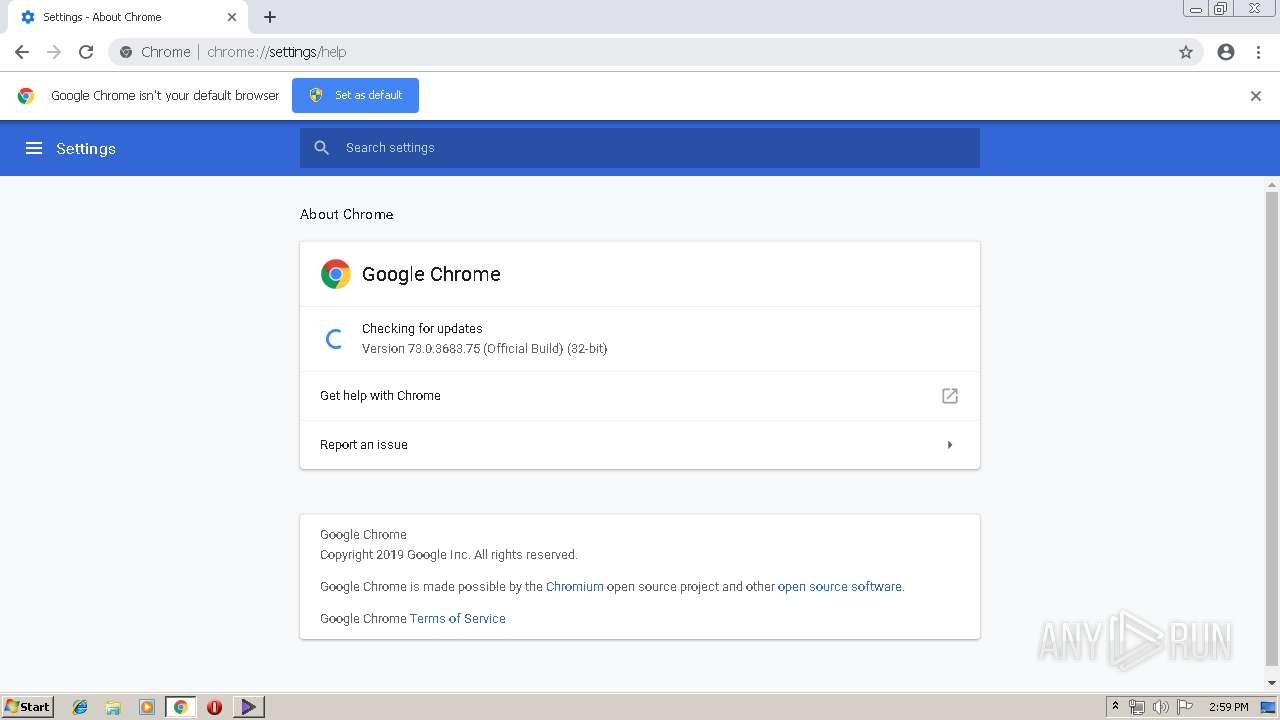The height and width of the screenshot is (720, 1280).
Task: Select the Report an issue row
Action: 640,445
